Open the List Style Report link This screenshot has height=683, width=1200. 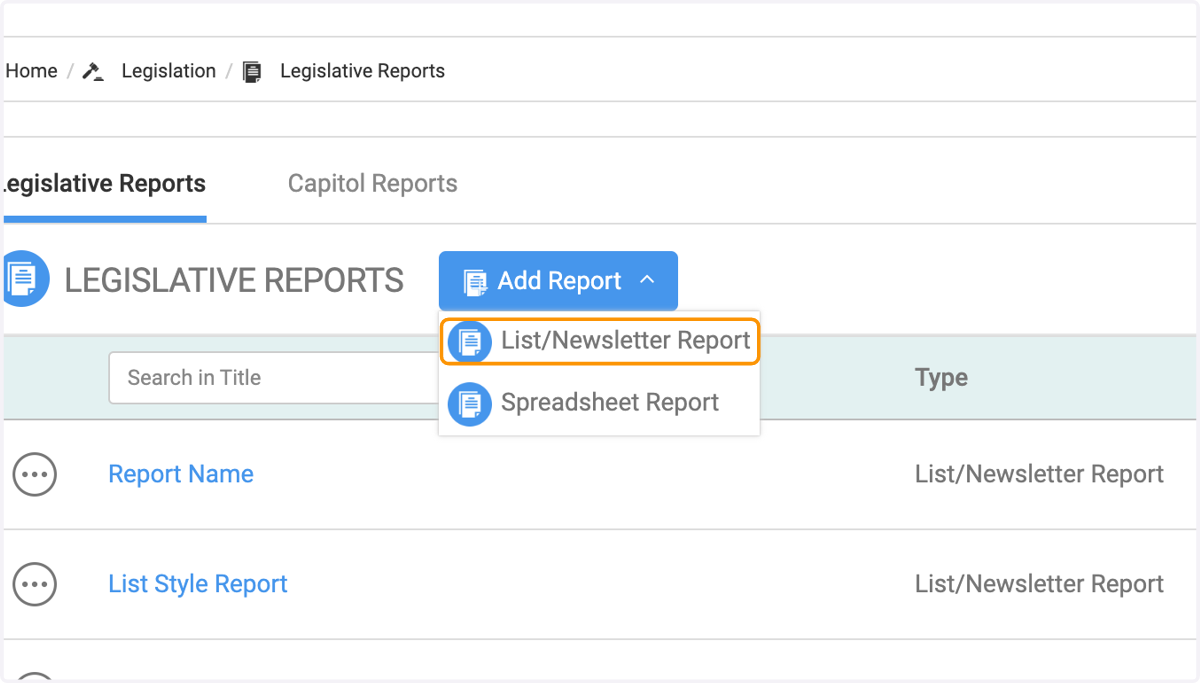(198, 584)
